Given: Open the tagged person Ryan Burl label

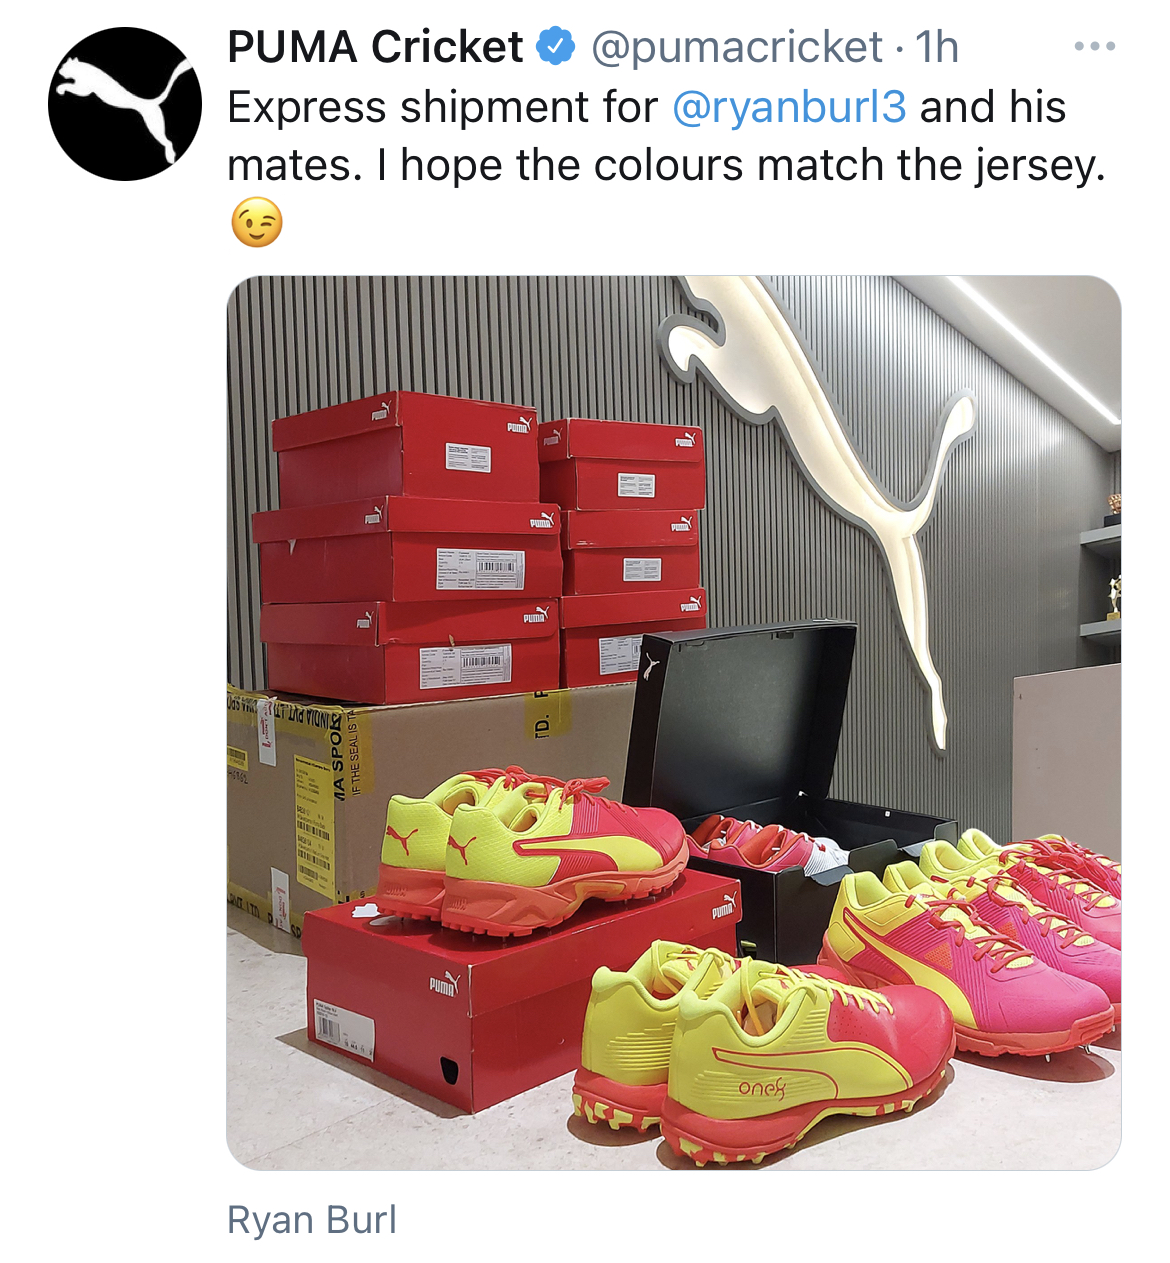Looking at the screenshot, I should 312,1220.
